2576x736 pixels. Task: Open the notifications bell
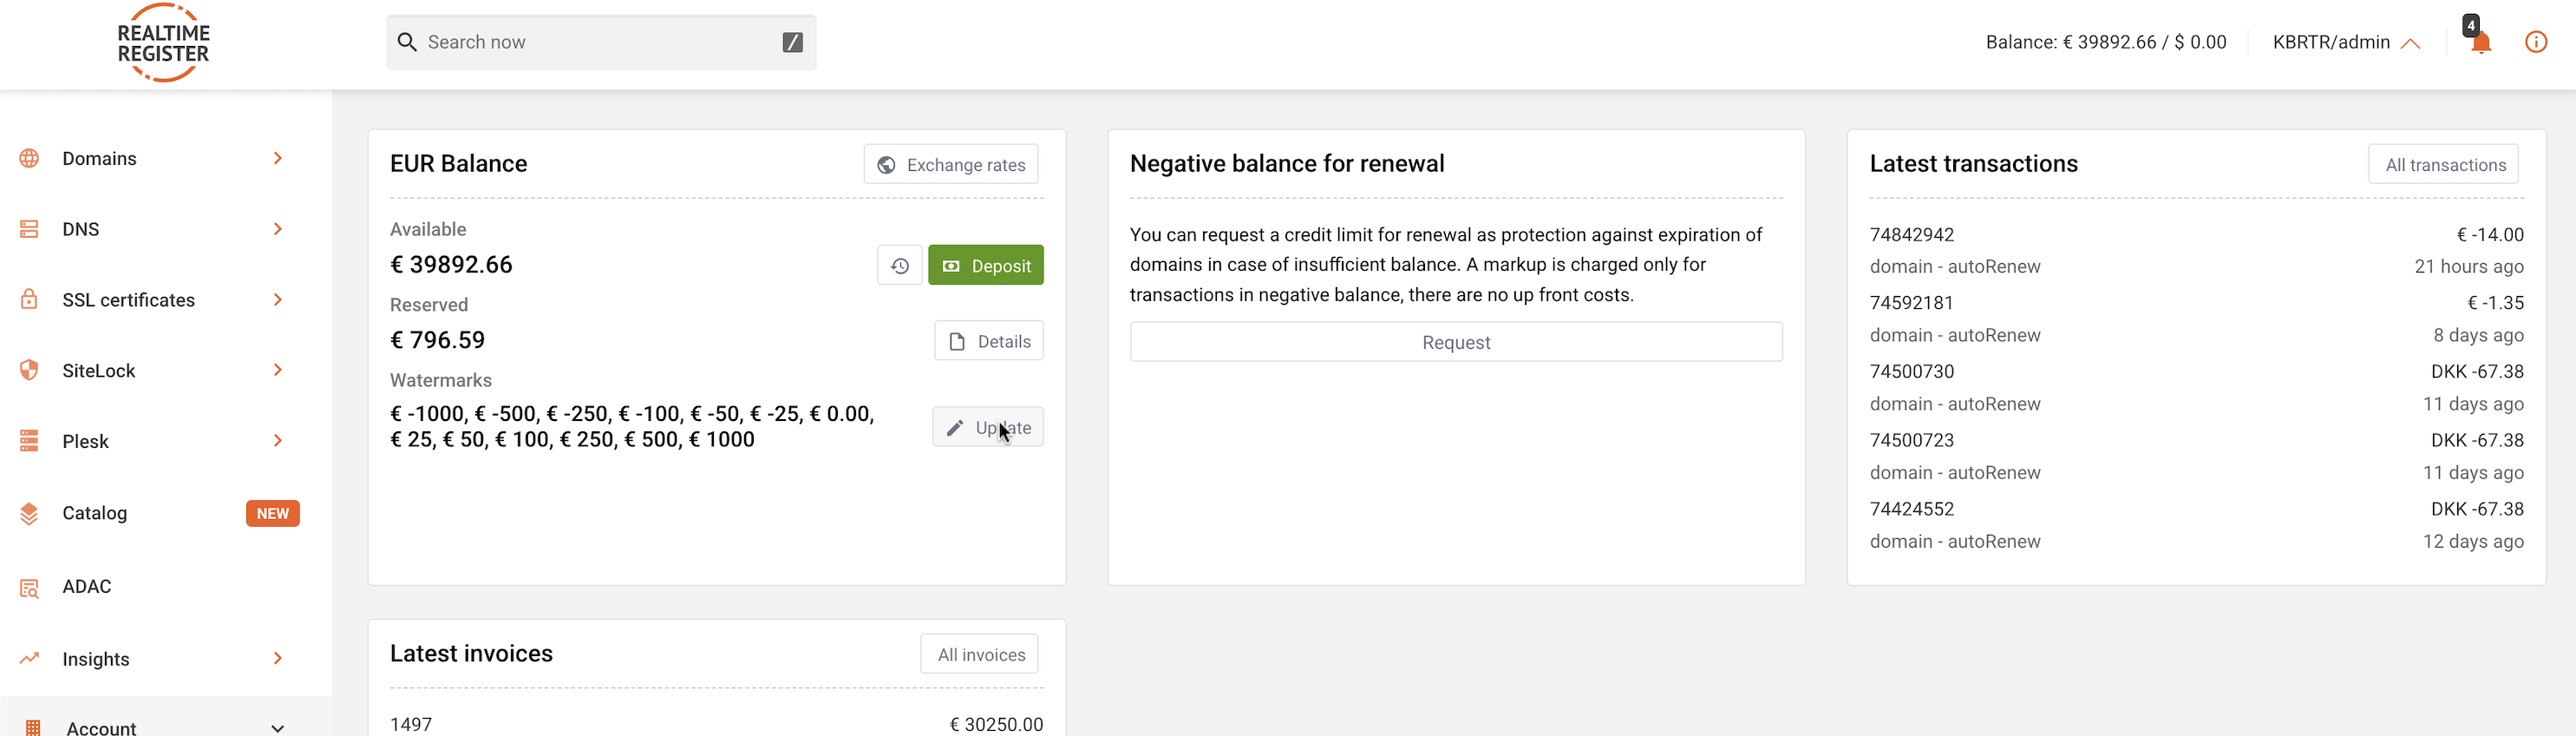[2481, 42]
